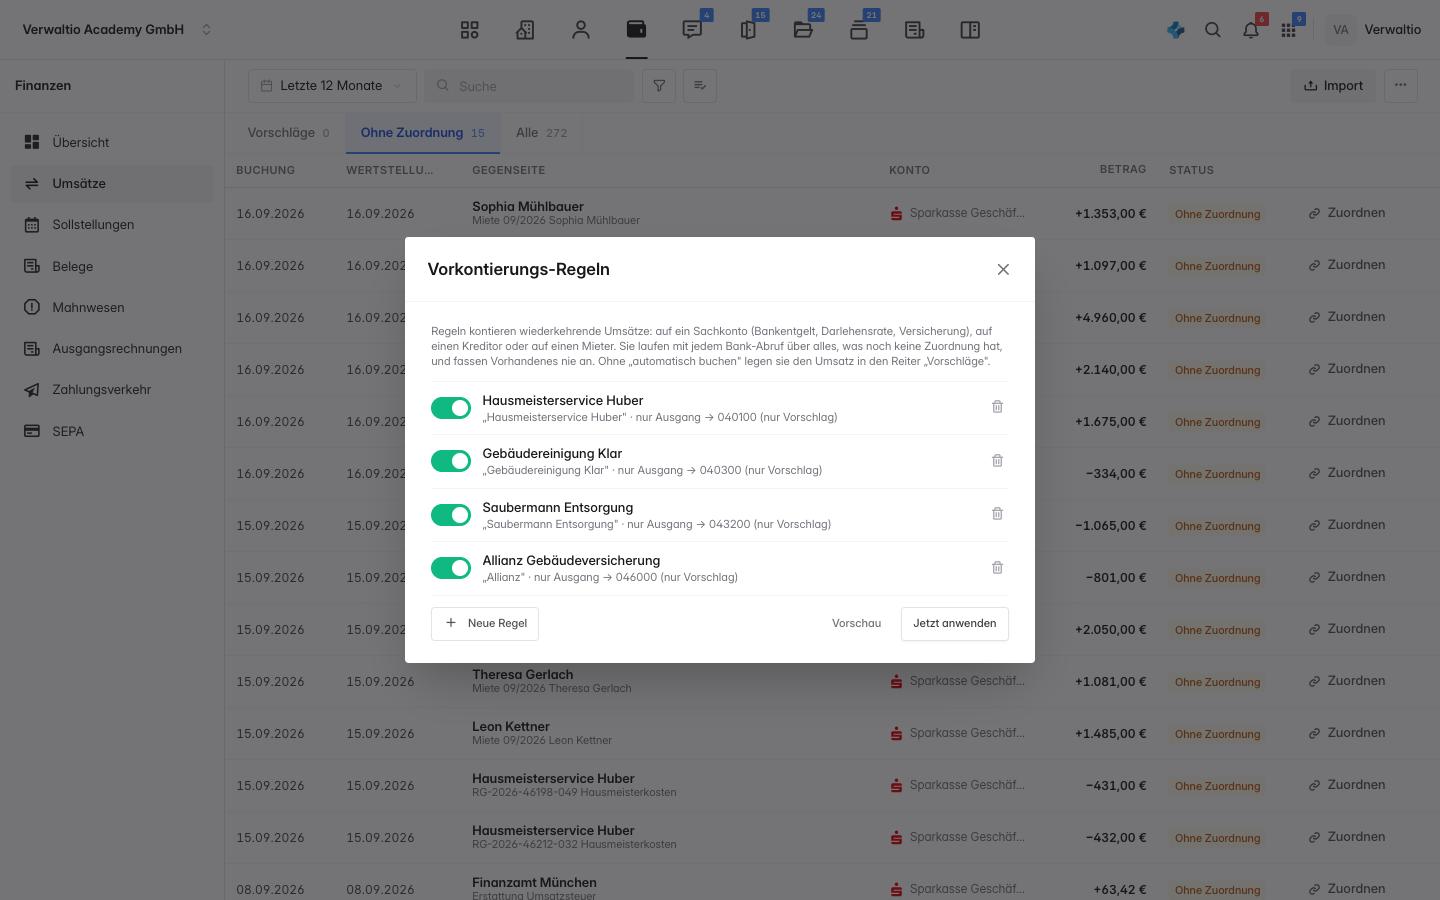
Task: Toggle the Hausmeisterservice Huber rule off
Action: click(x=451, y=408)
